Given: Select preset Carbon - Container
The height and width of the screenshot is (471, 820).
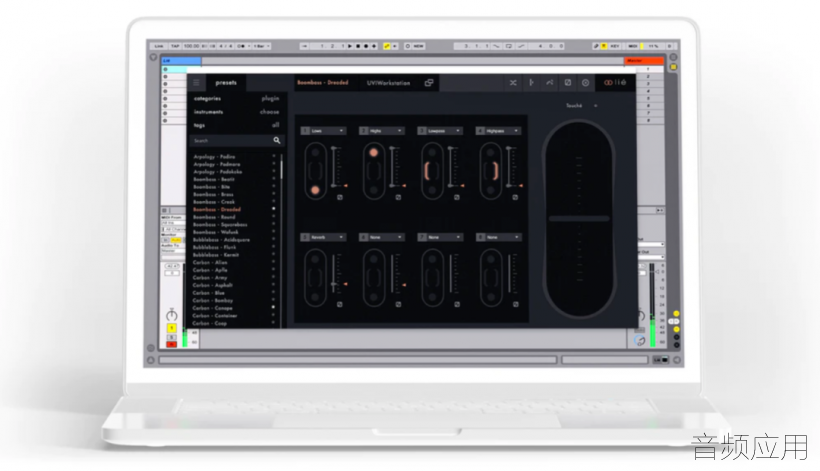Looking at the screenshot, I should 214,316.
